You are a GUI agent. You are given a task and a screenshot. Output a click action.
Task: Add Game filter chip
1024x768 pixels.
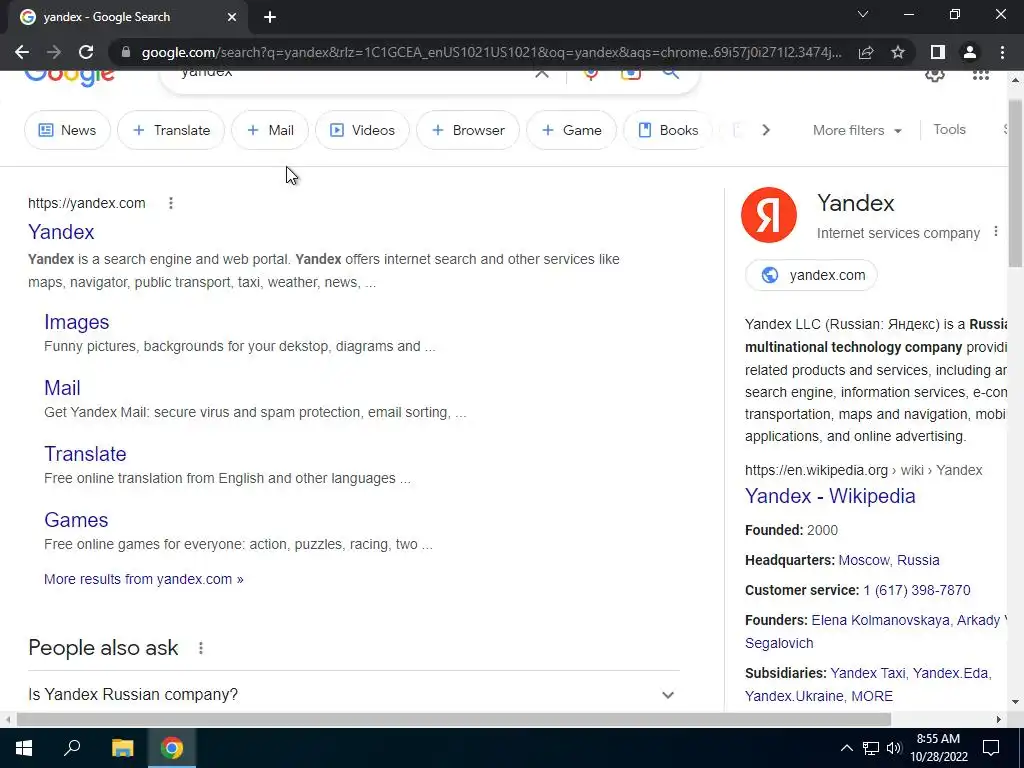[571, 130]
